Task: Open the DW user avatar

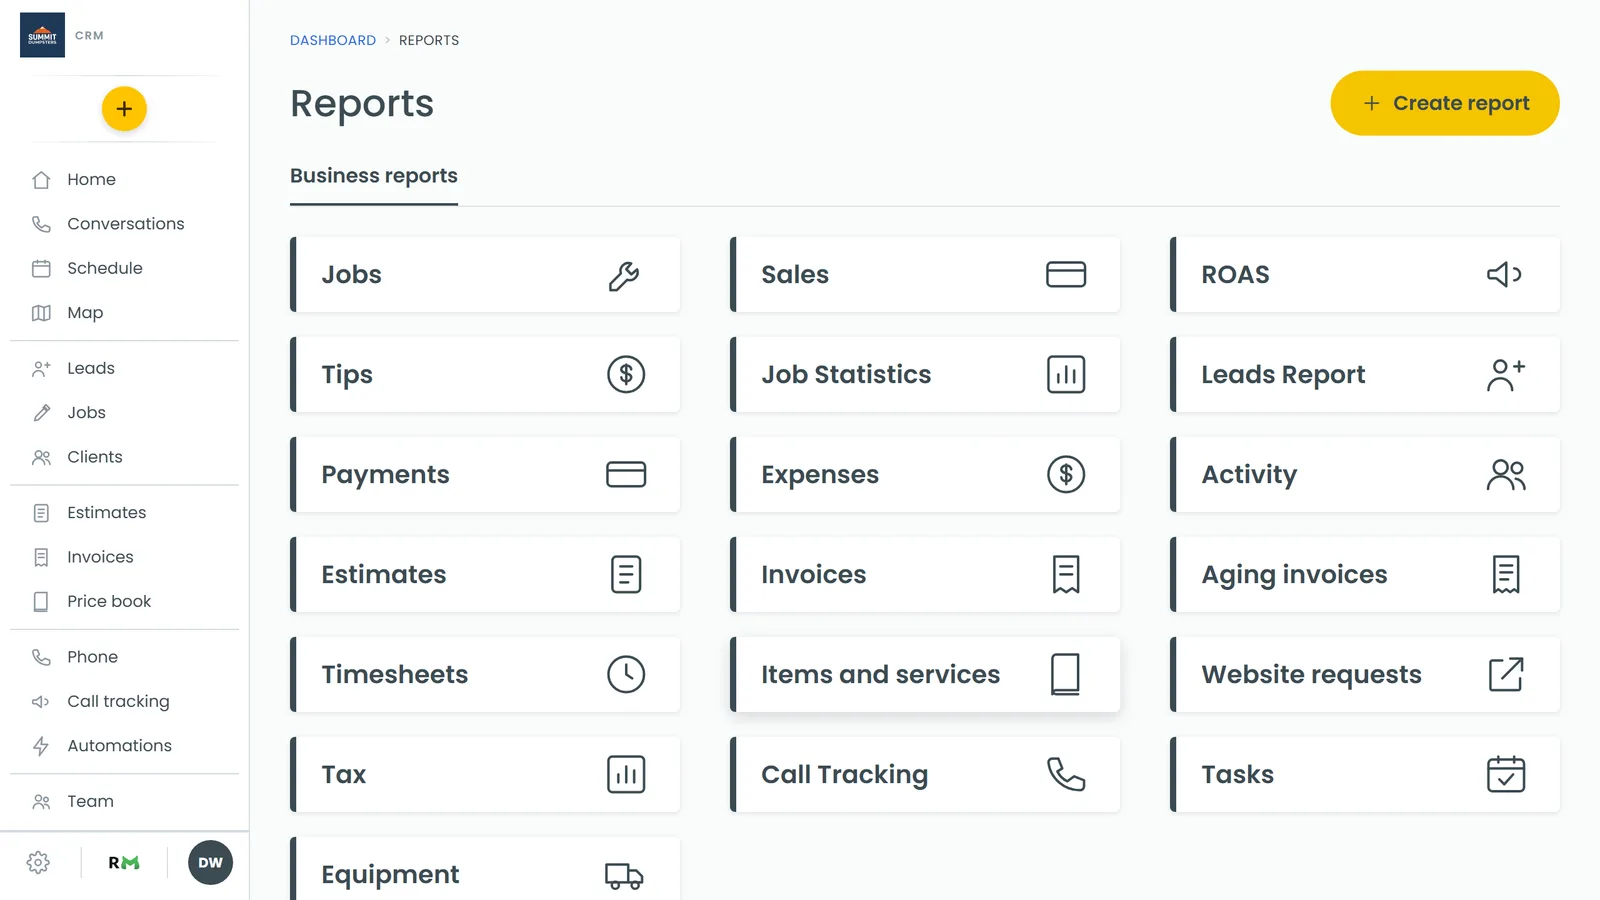Action: 210,863
